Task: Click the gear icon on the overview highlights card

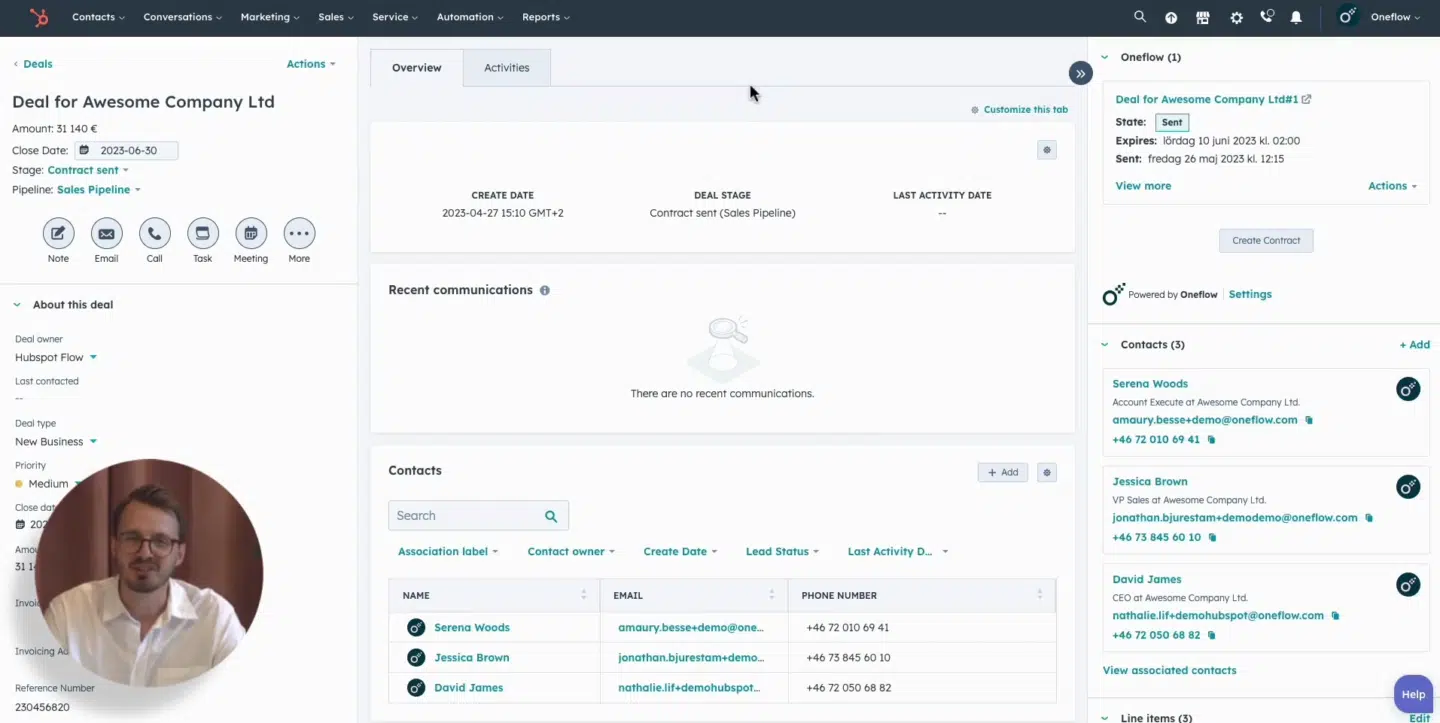Action: pos(1047,150)
